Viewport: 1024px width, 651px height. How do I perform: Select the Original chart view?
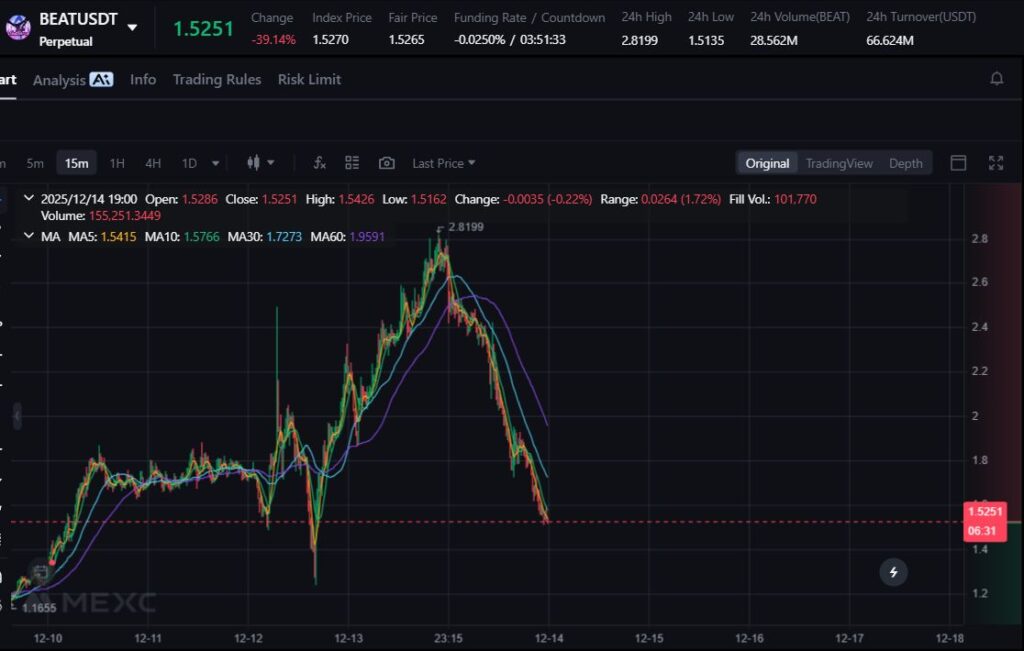tap(767, 163)
